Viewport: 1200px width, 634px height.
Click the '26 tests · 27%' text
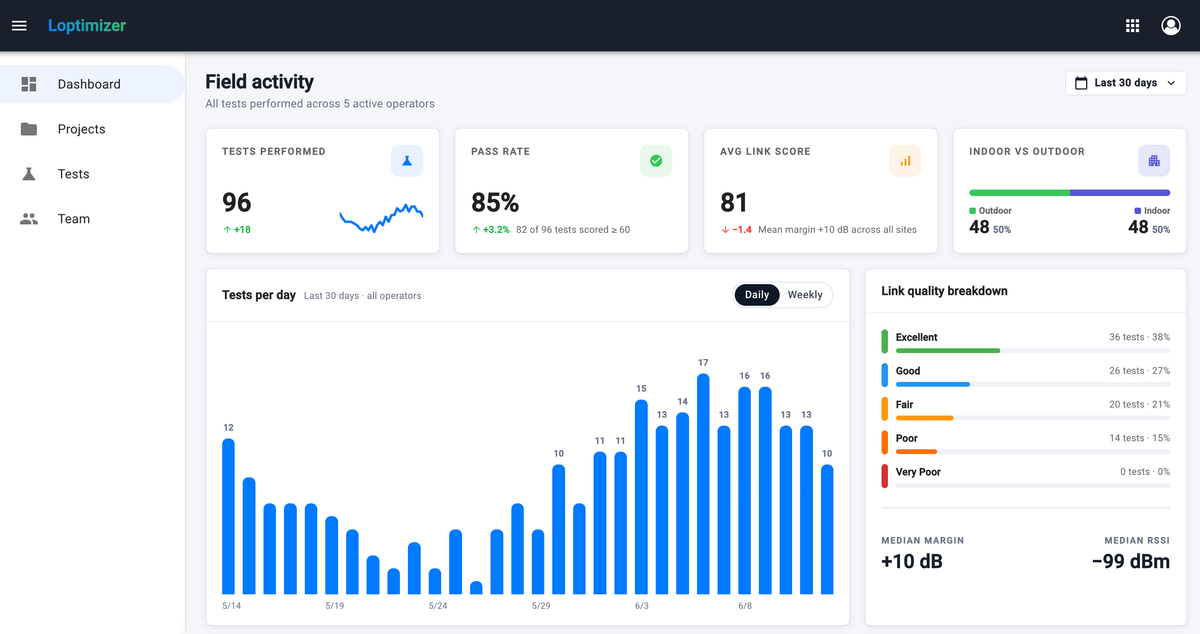1139,371
